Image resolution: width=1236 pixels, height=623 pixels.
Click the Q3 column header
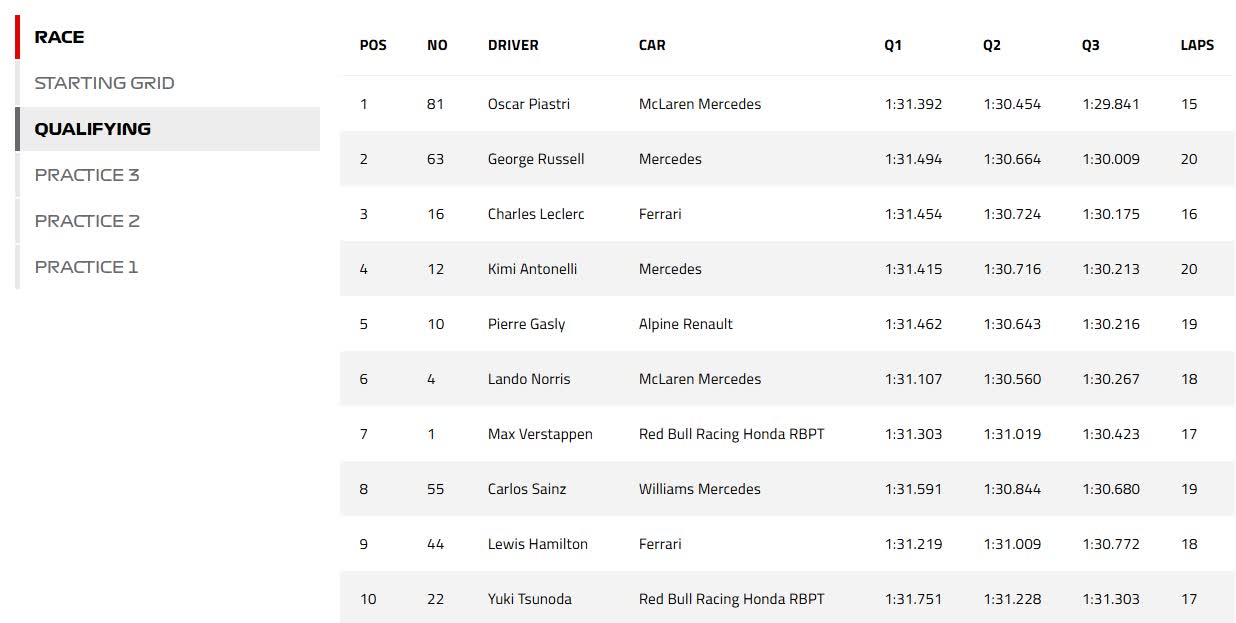coord(1090,45)
